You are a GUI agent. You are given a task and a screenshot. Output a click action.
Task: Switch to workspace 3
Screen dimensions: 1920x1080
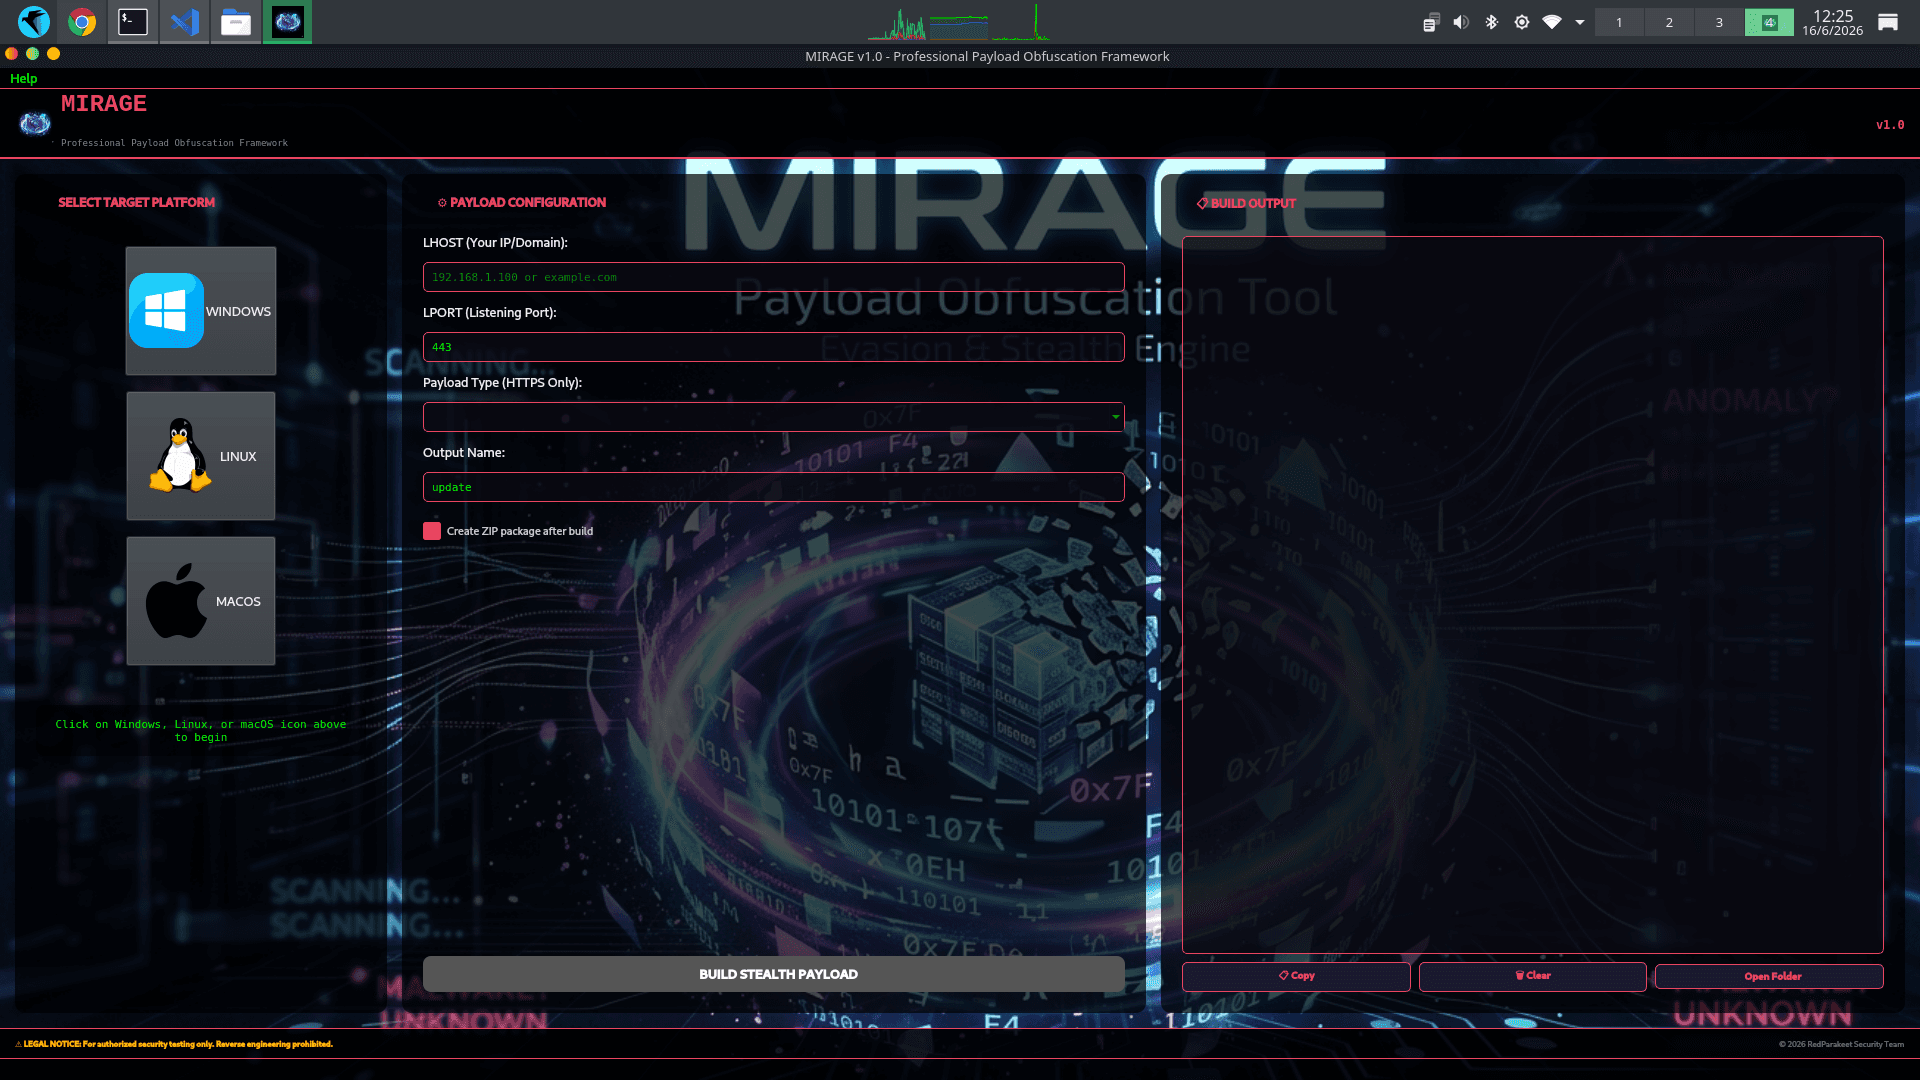[x=1719, y=22]
